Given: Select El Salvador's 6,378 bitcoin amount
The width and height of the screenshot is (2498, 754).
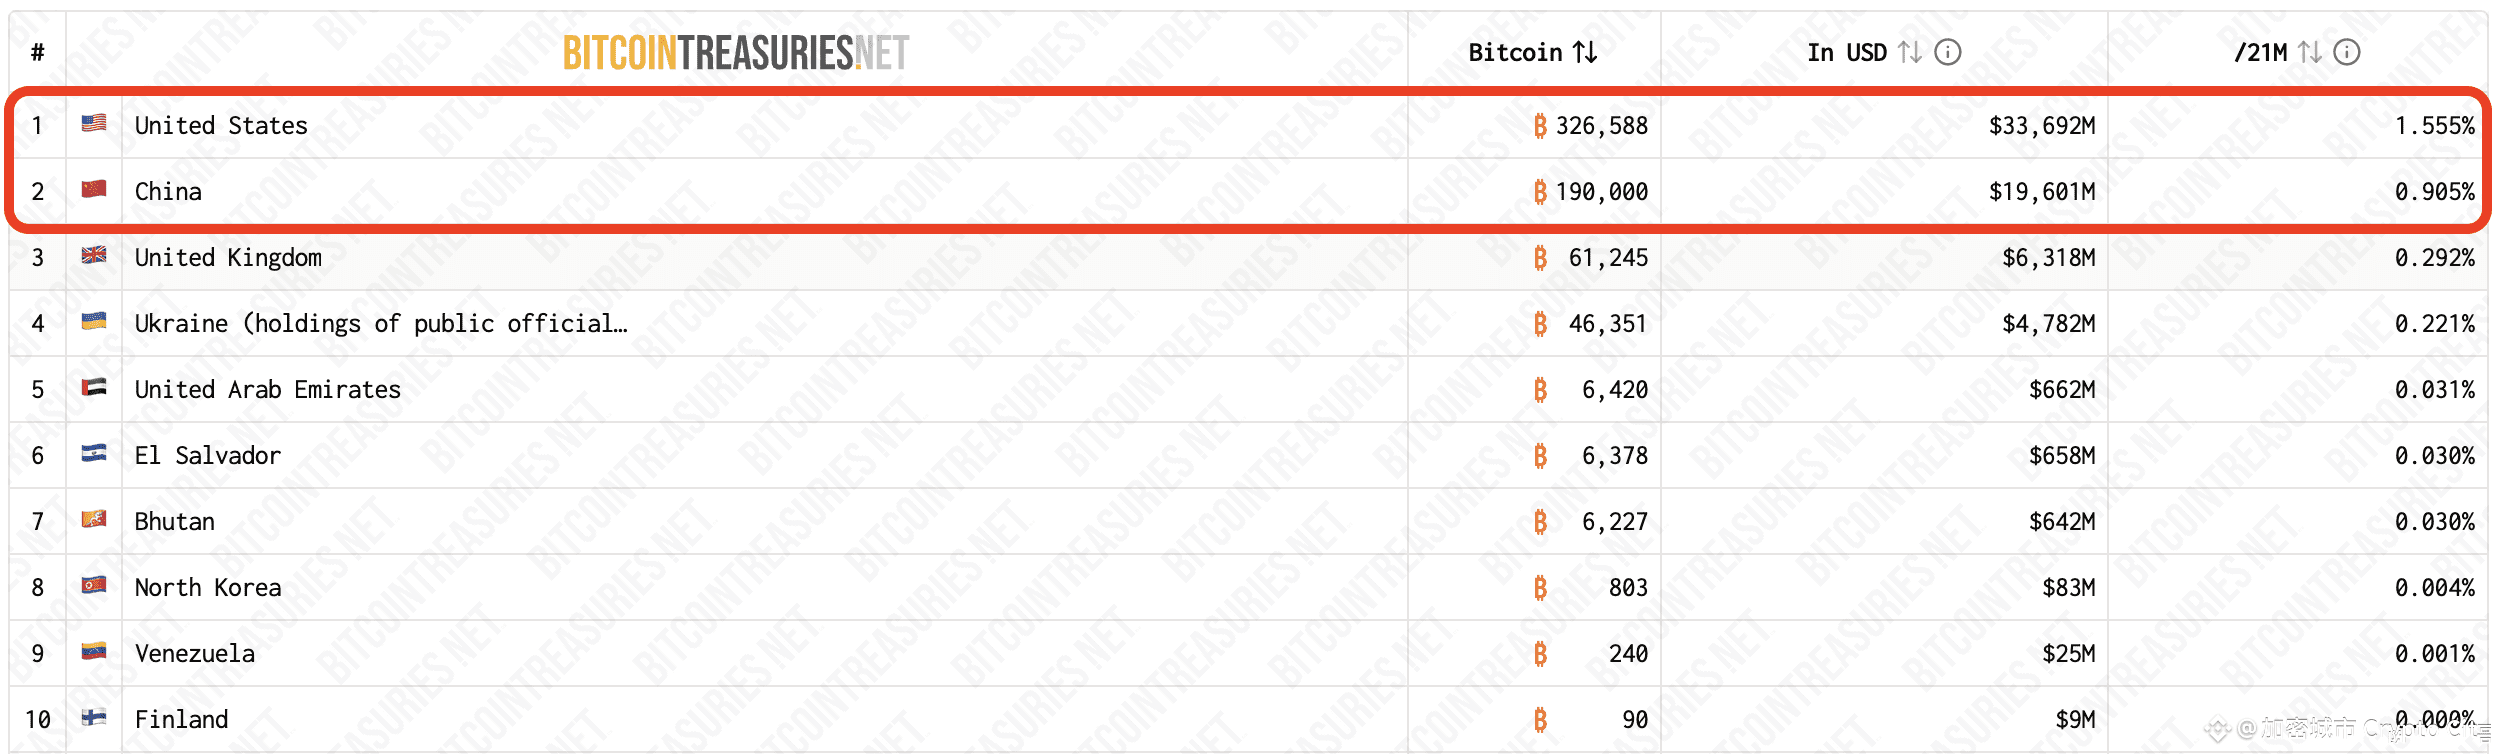Looking at the screenshot, I should tap(1614, 456).
